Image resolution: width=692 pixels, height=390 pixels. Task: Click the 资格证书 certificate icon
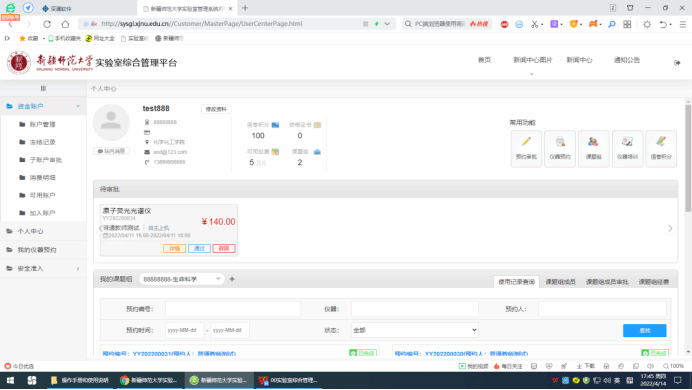[317, 125]
